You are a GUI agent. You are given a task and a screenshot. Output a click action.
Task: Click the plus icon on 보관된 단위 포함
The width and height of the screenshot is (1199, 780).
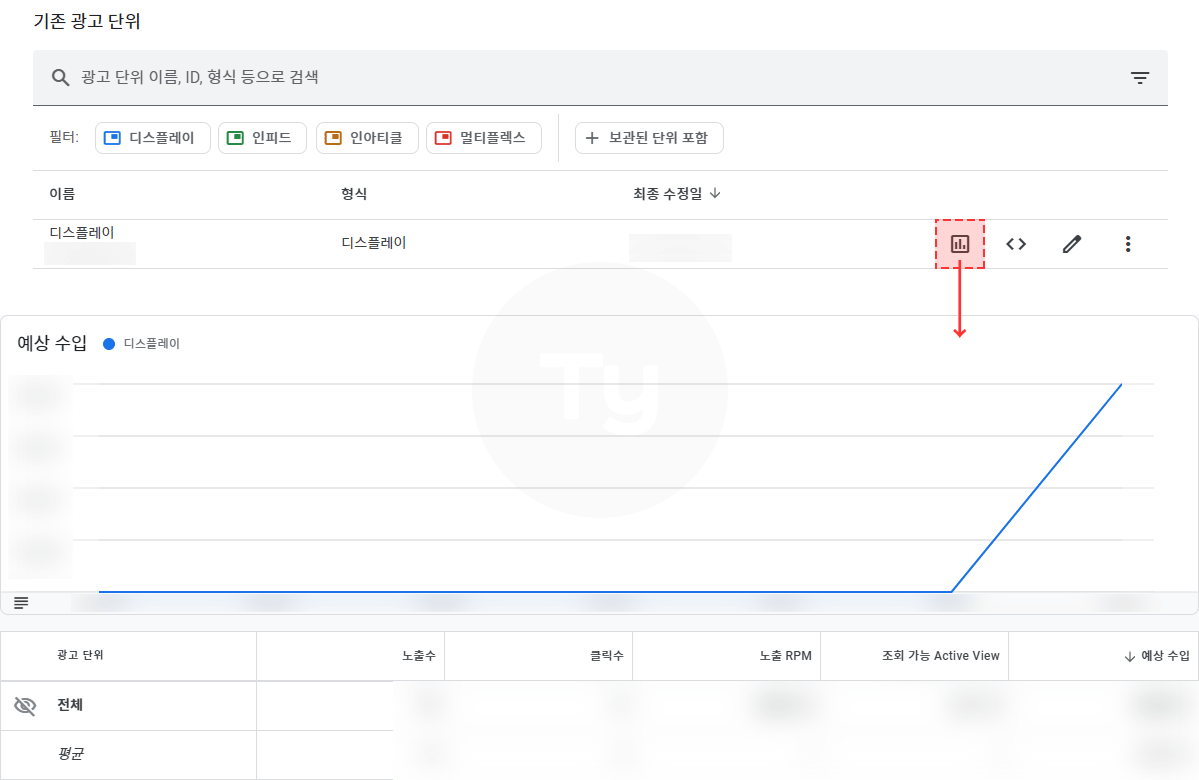[590, 138]
